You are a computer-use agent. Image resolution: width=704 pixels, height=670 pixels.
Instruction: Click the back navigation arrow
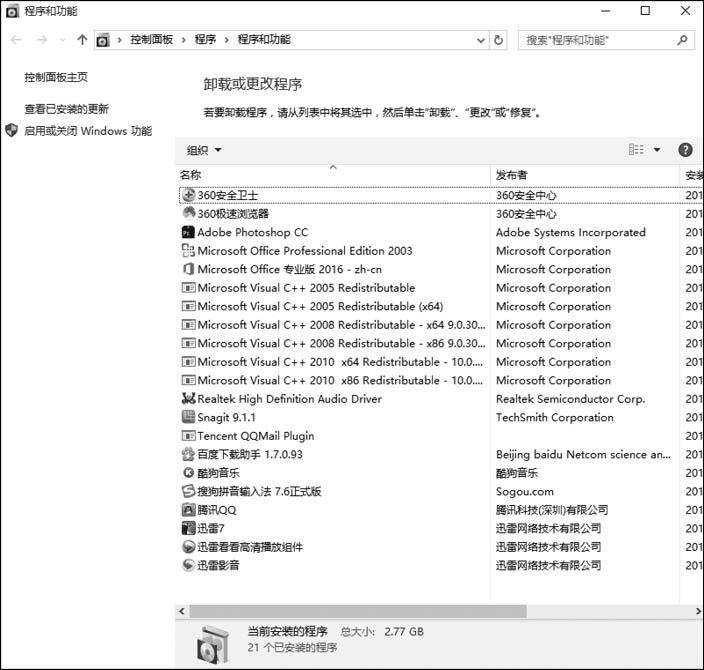click(16, 40)
